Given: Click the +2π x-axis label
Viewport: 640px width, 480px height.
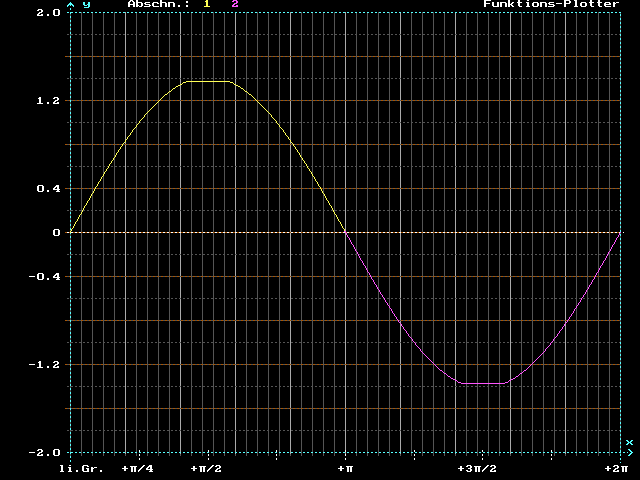Looking at the screenshot, I should coord(617,469).
